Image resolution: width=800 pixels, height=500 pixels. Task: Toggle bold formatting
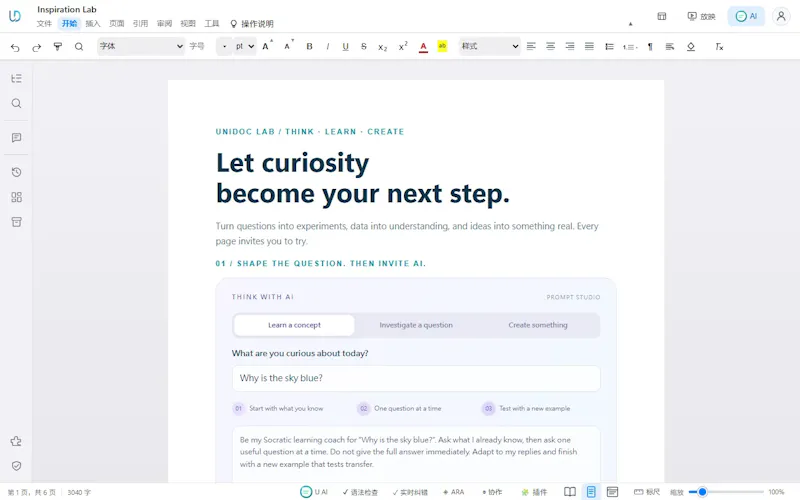309,46
